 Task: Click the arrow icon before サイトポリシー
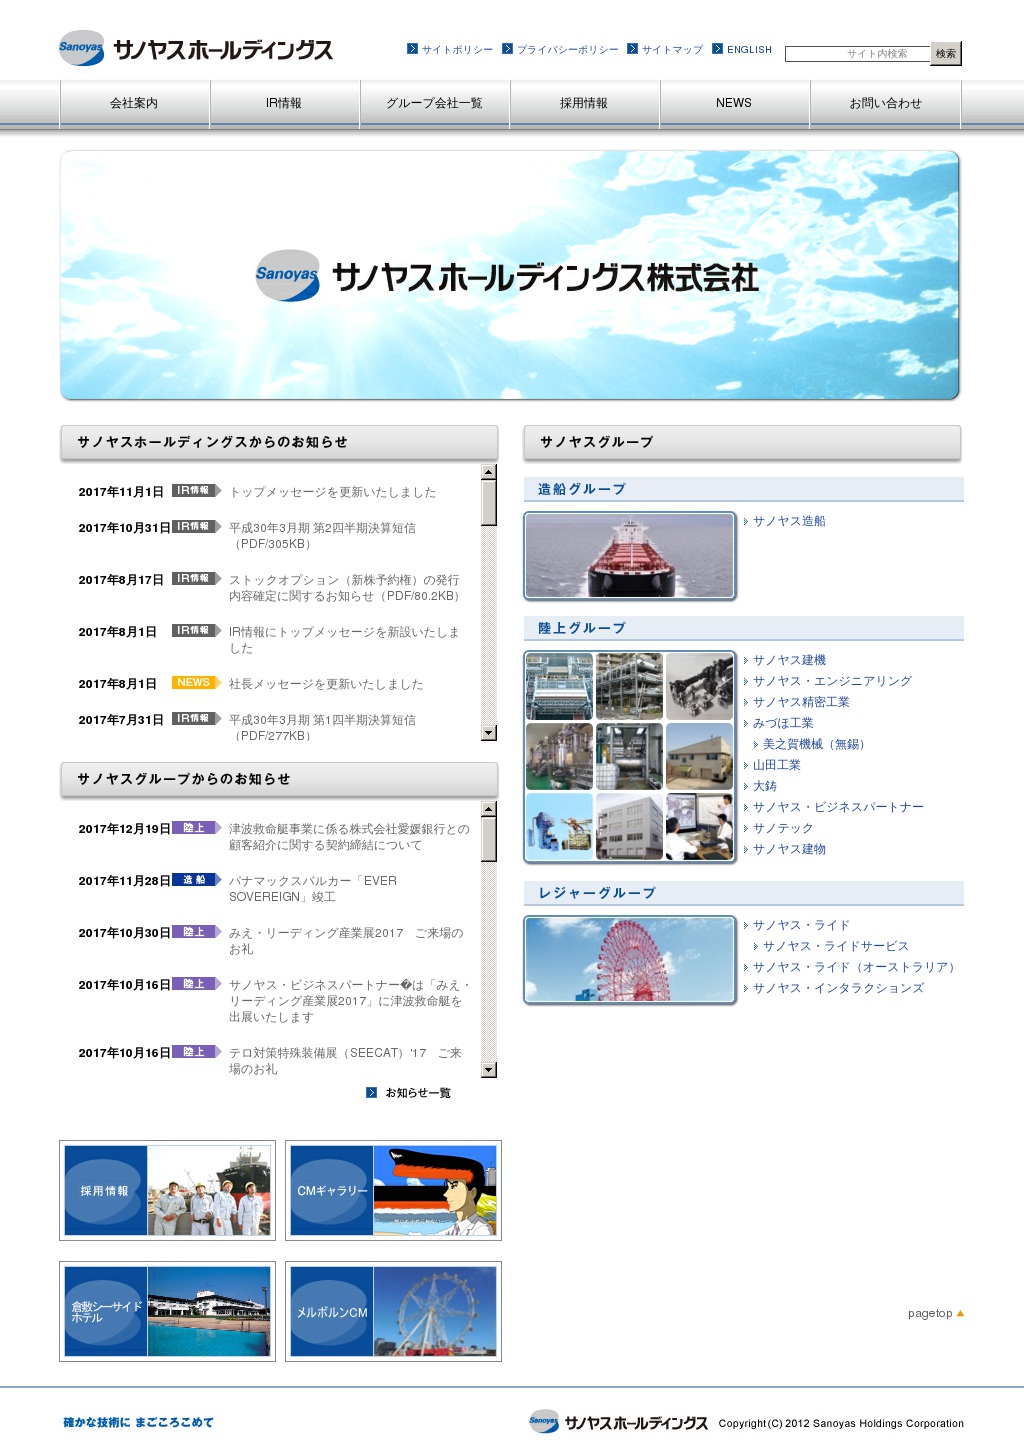(412, 49)
